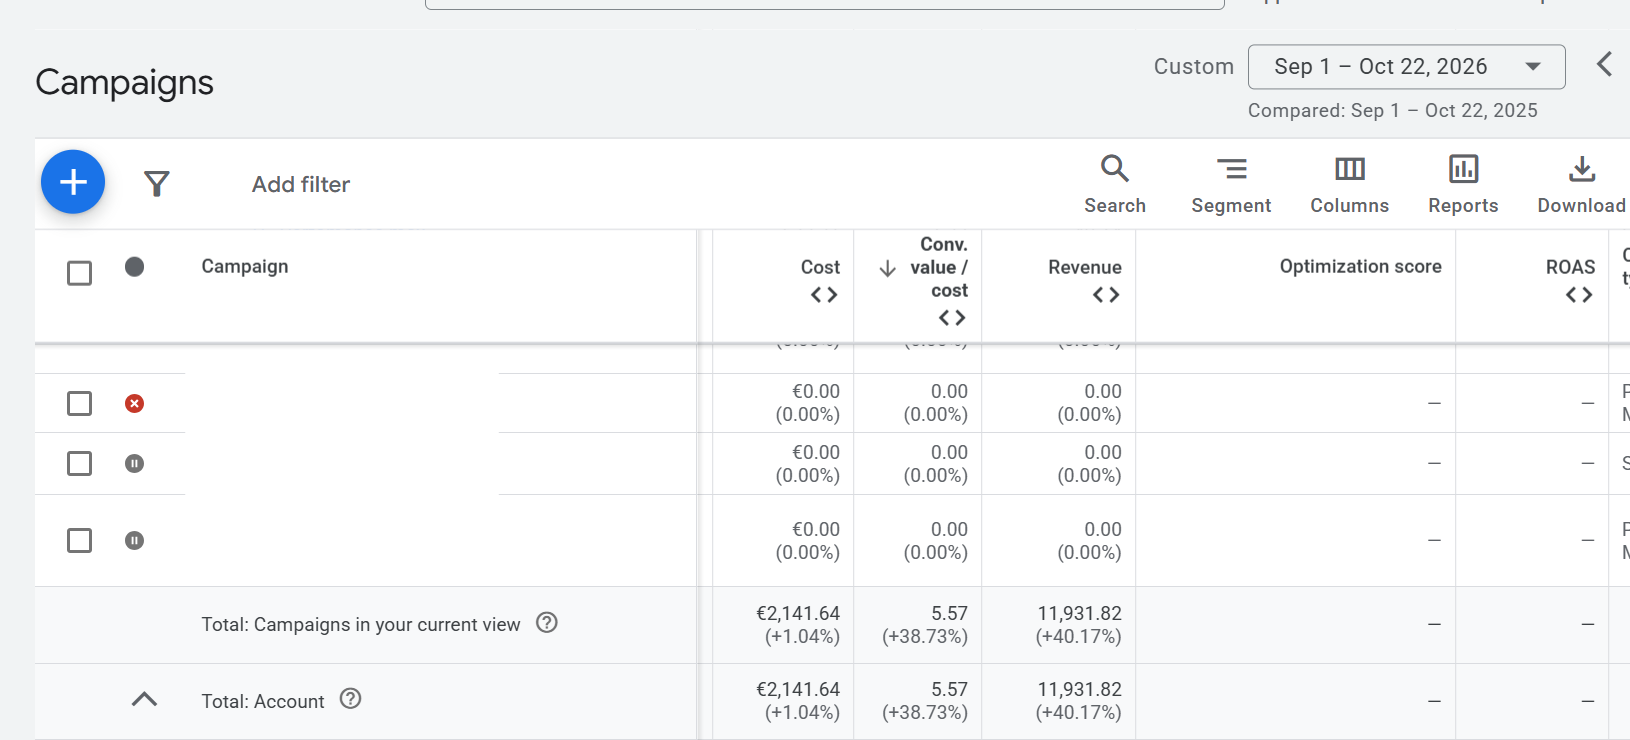Open the Sep 1 – Oct 22, 2026 date dropdown

(x=1406, y=67)
